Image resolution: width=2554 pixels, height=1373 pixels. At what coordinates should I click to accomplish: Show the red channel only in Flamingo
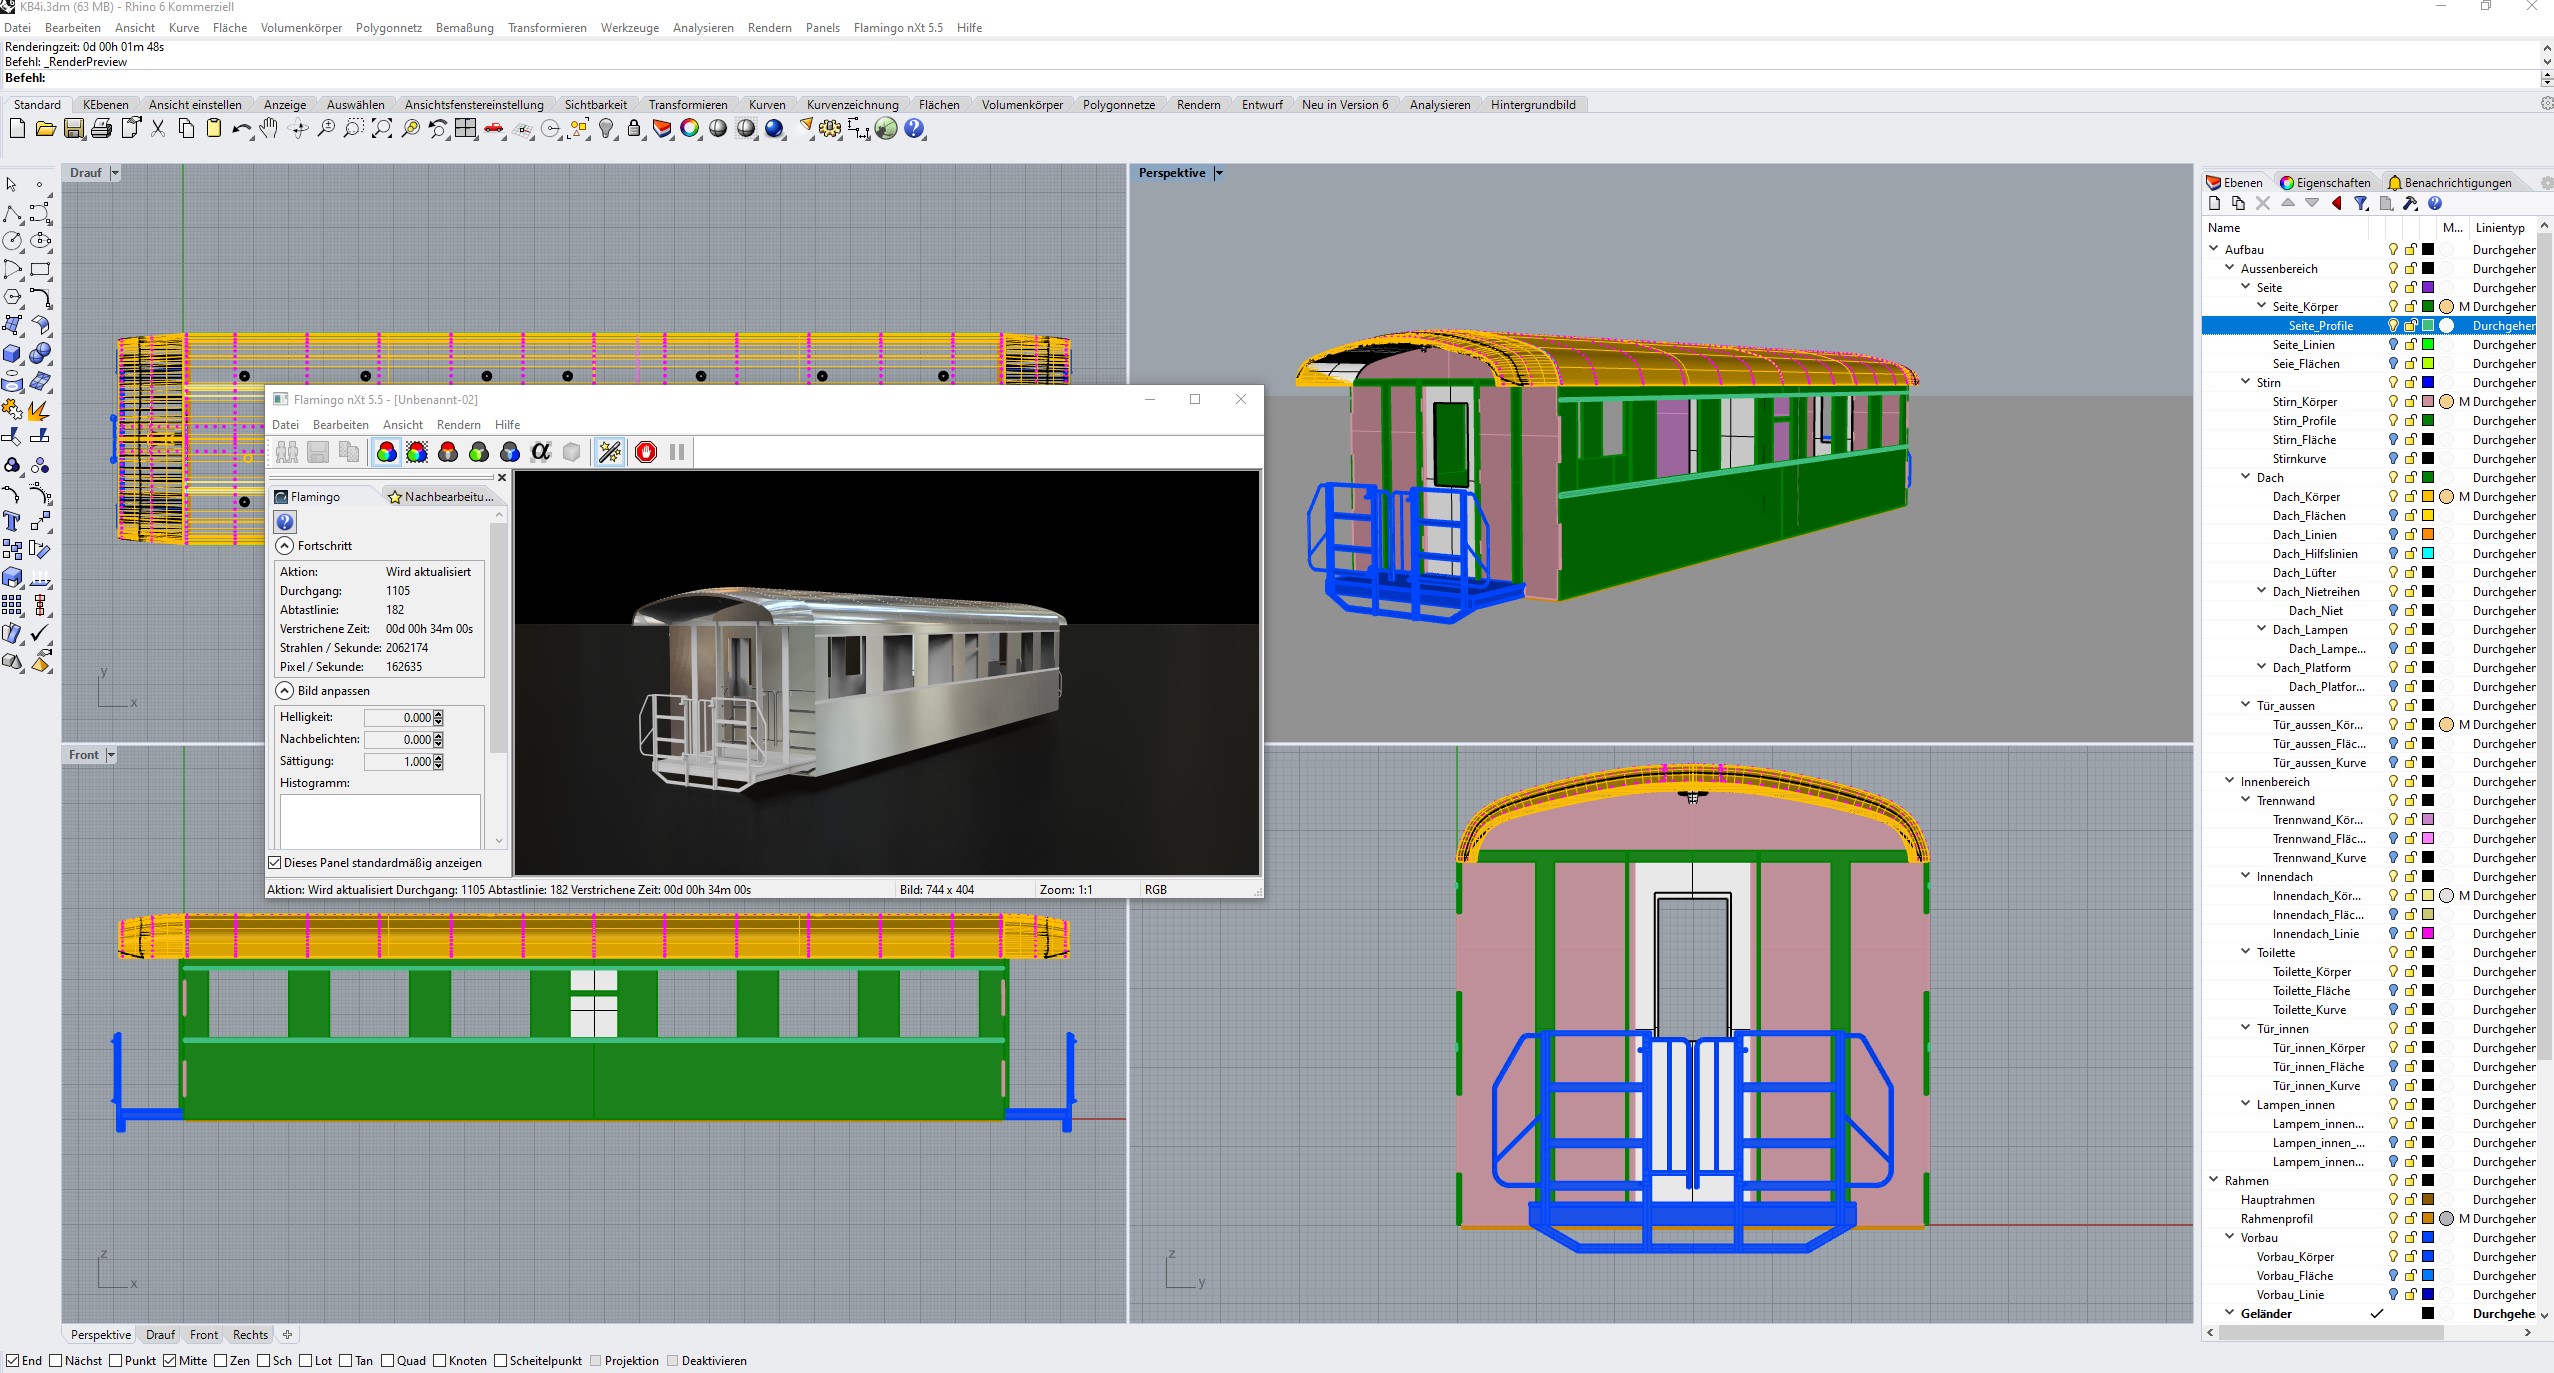point(448,452)
